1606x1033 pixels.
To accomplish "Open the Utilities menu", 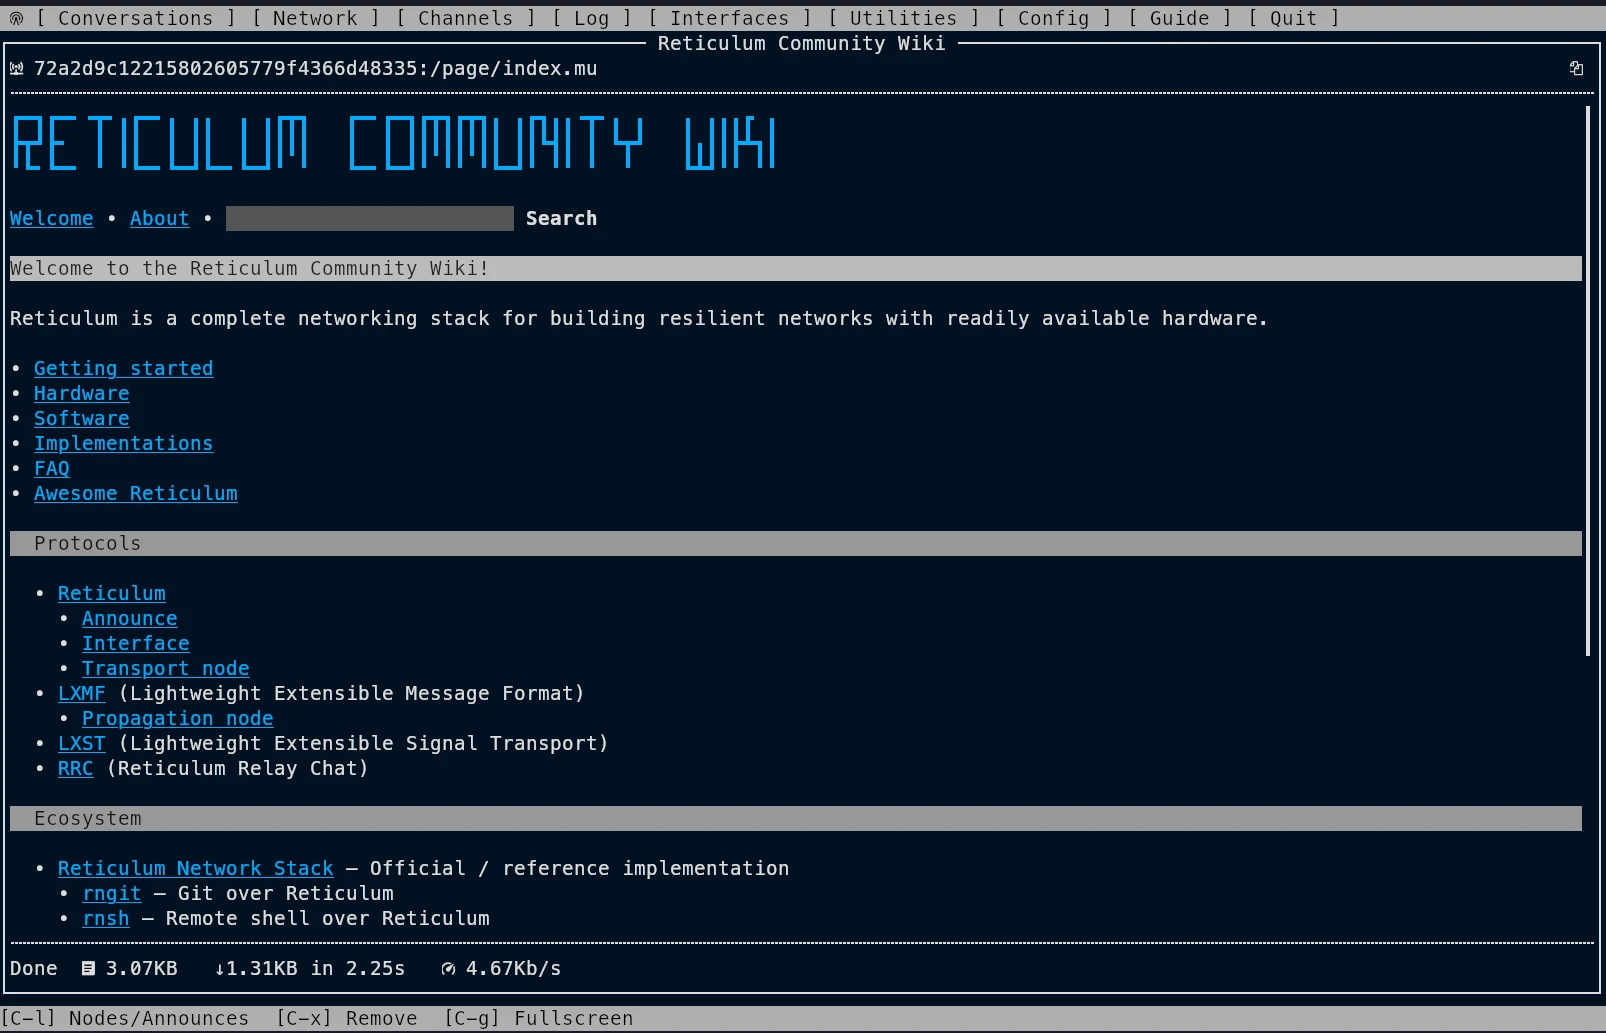I will pyautogui.click(x=904, y=18).
